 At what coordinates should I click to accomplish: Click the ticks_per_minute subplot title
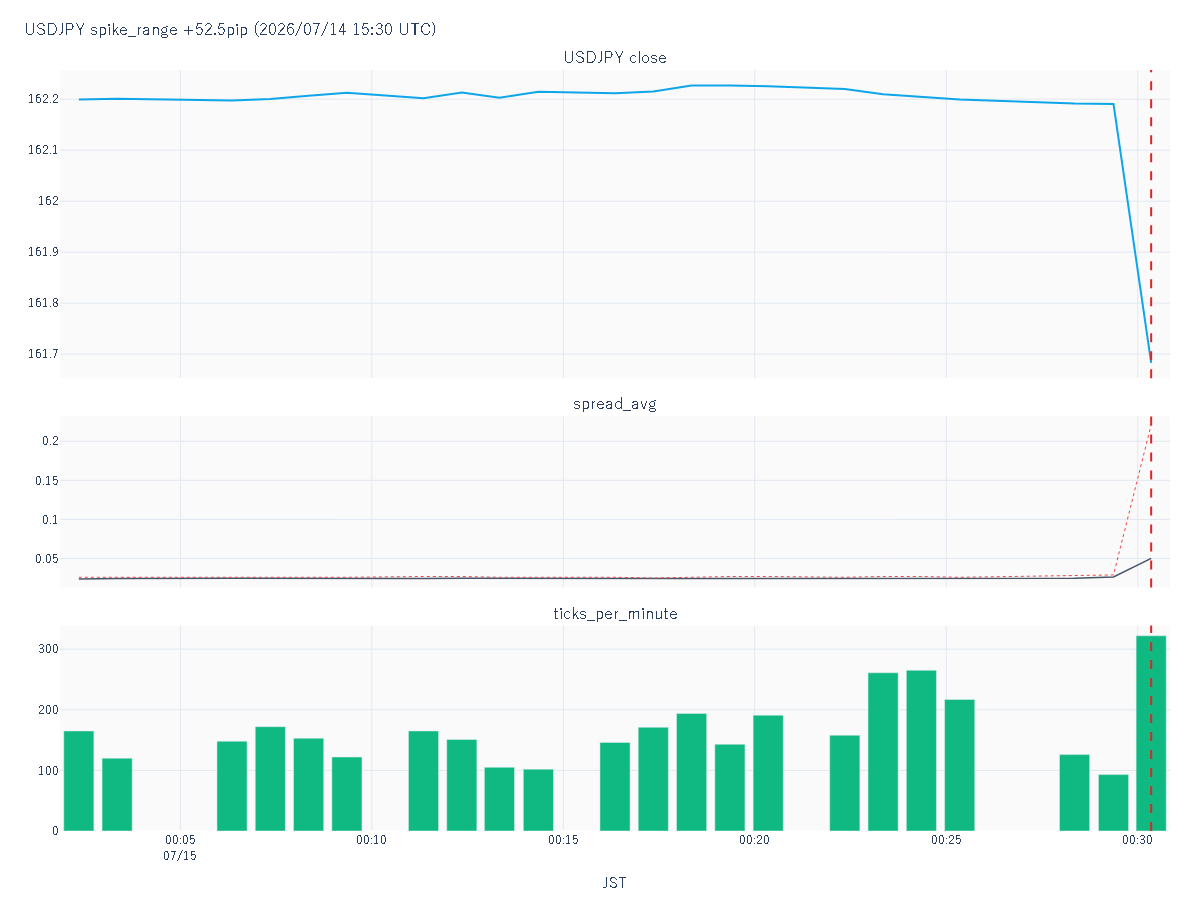pyautogui.click(x=615, y=613)
